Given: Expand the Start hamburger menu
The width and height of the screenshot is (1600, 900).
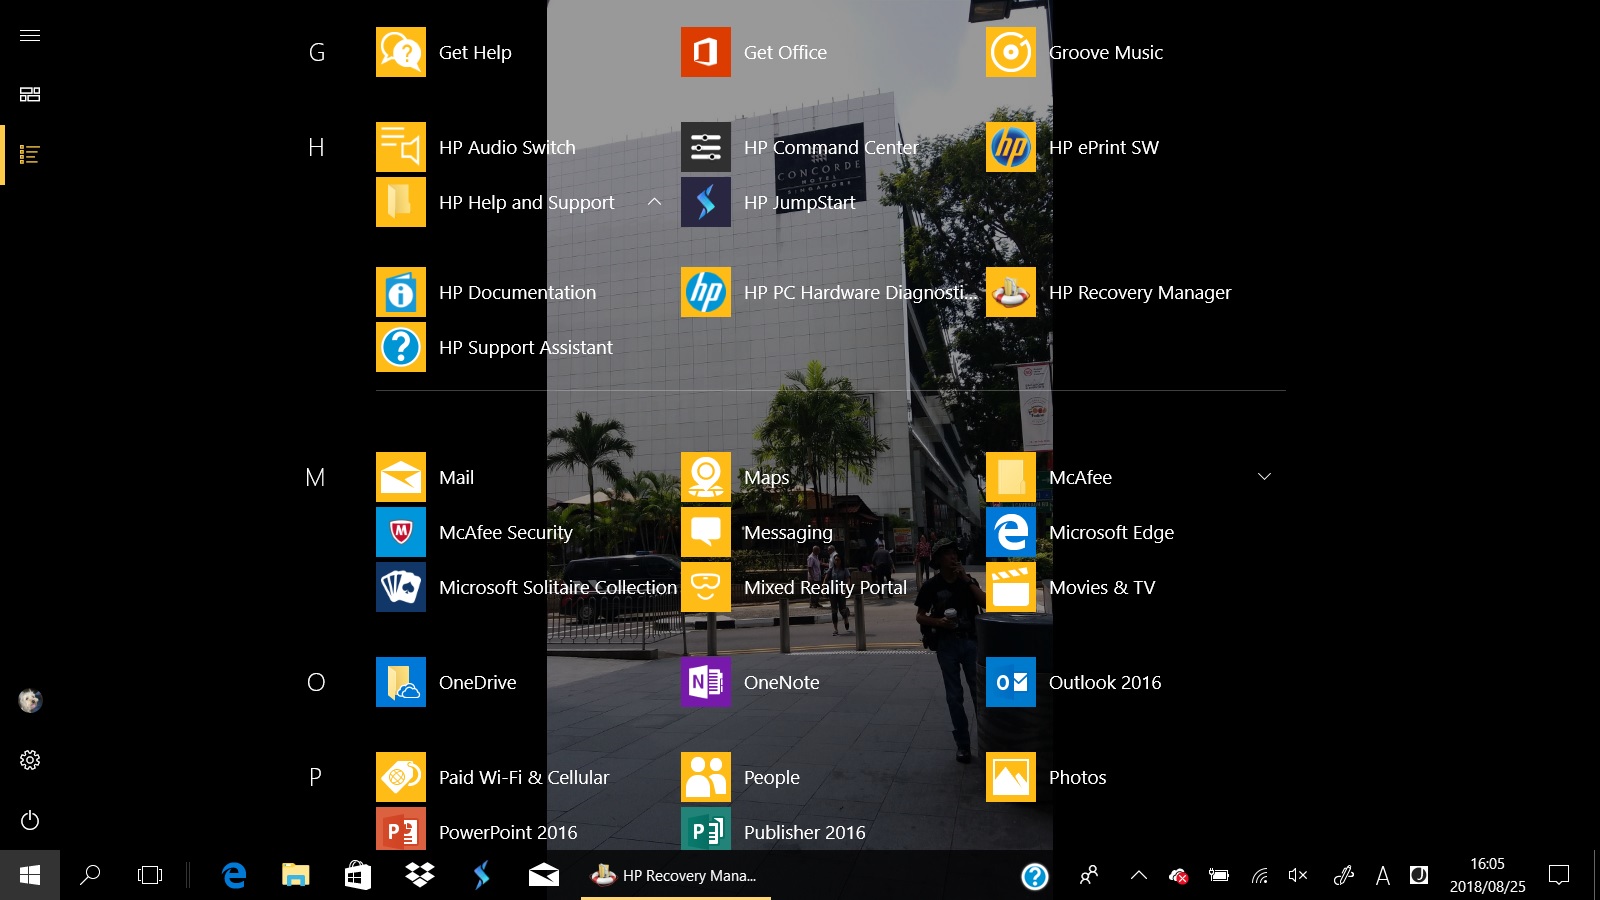Looking at the screenshot, I should coord(30,35).
